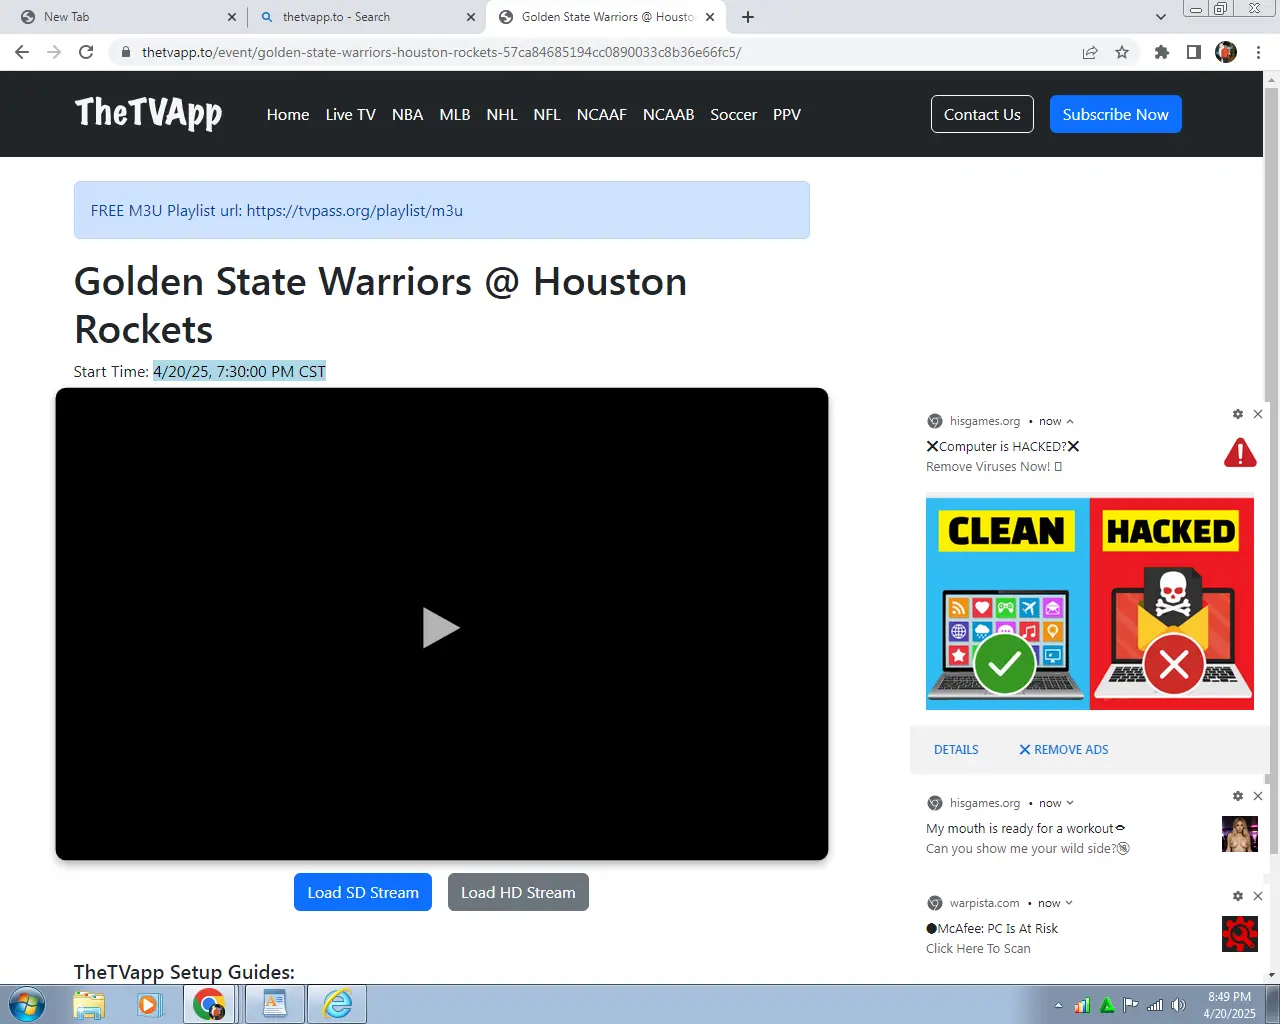Click Load SD Stream button

click(x=363, y=892)
